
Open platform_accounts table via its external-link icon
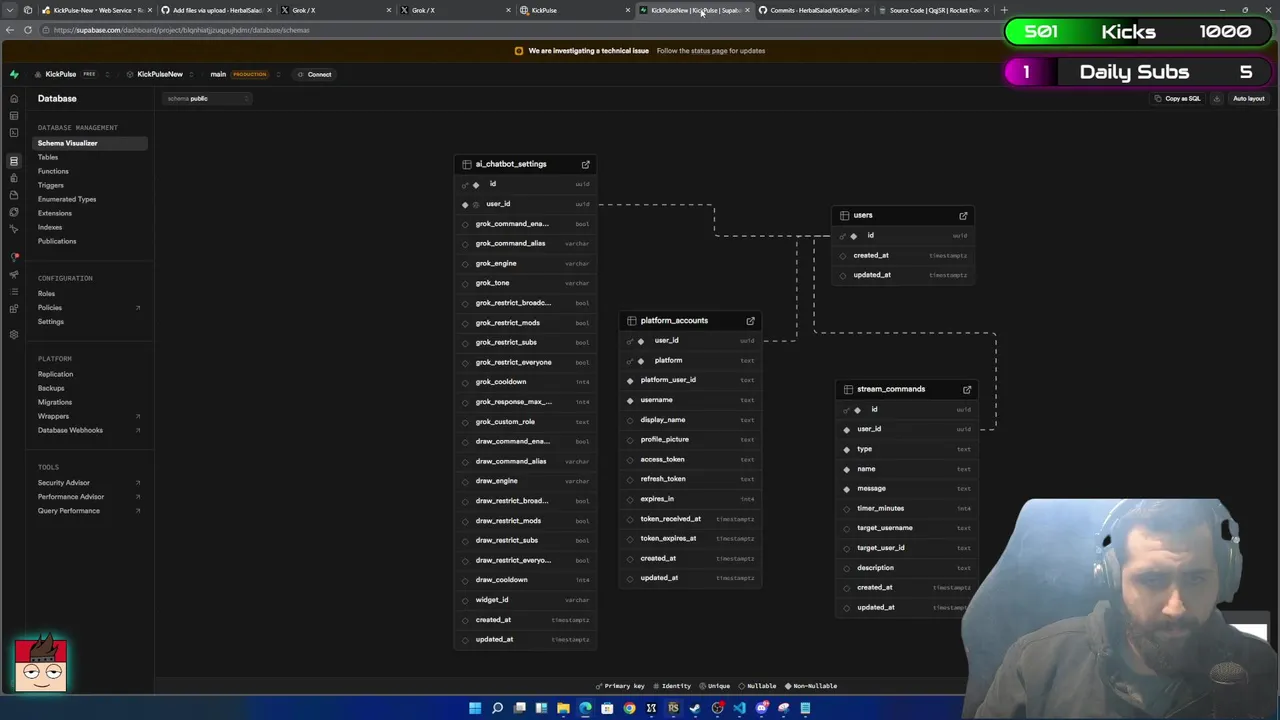(x=750, y=321)
